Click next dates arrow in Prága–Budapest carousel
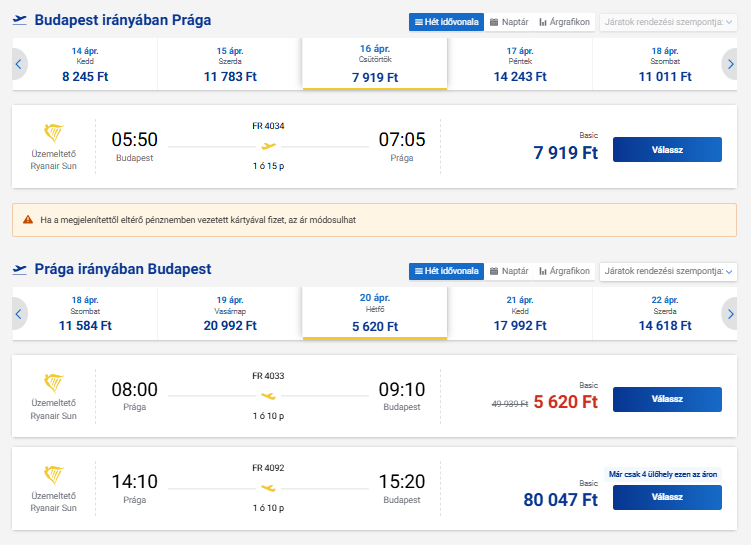Screen dimensions: 751x545 pyautogui.click(x=731, y=313)
